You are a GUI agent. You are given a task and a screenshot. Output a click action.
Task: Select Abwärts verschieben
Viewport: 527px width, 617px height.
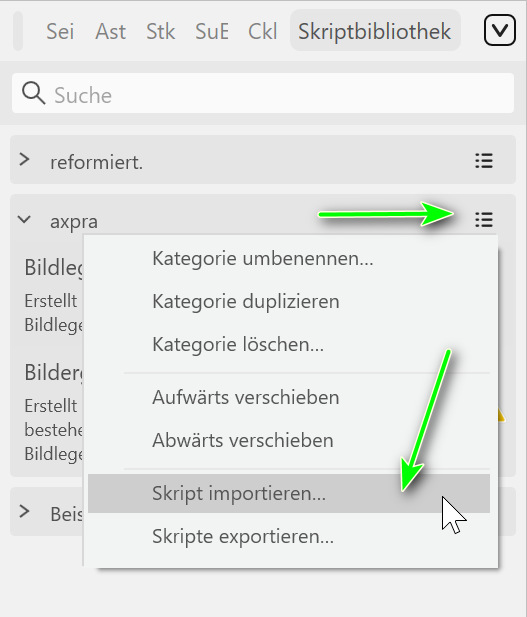point(289,440)
